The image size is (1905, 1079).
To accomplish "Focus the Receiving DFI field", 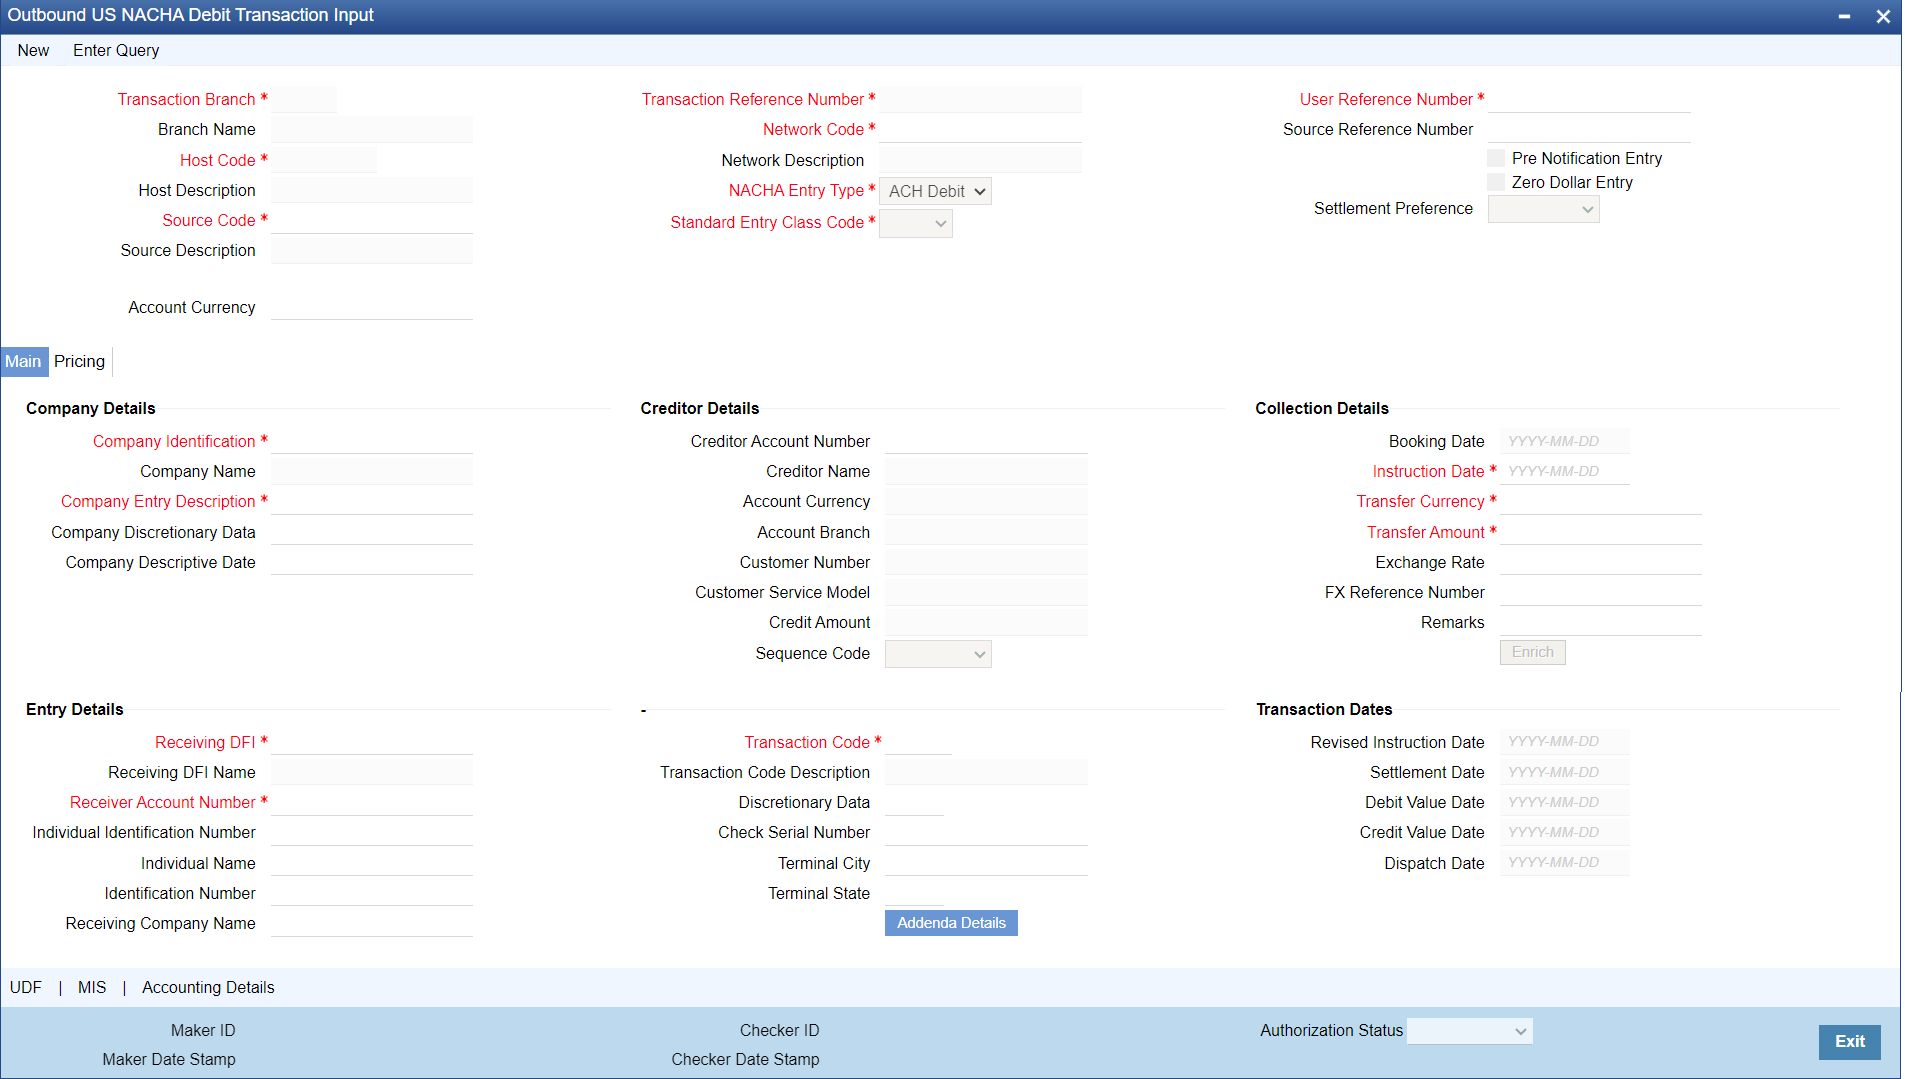I will (x=372, y=743).
